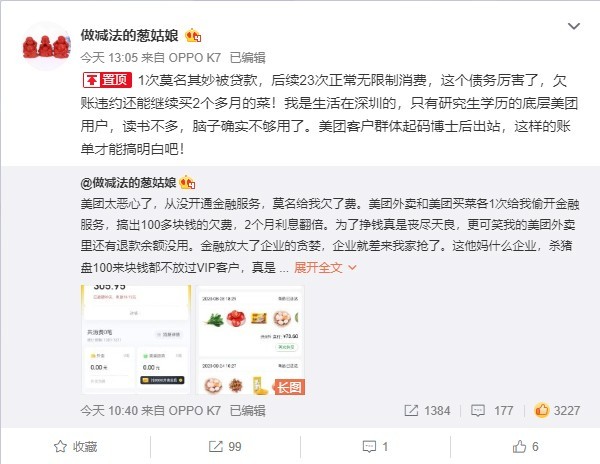Click crown badge in the reposted section
This screenshot has height=464, width=600.
[x=187, y=182]
